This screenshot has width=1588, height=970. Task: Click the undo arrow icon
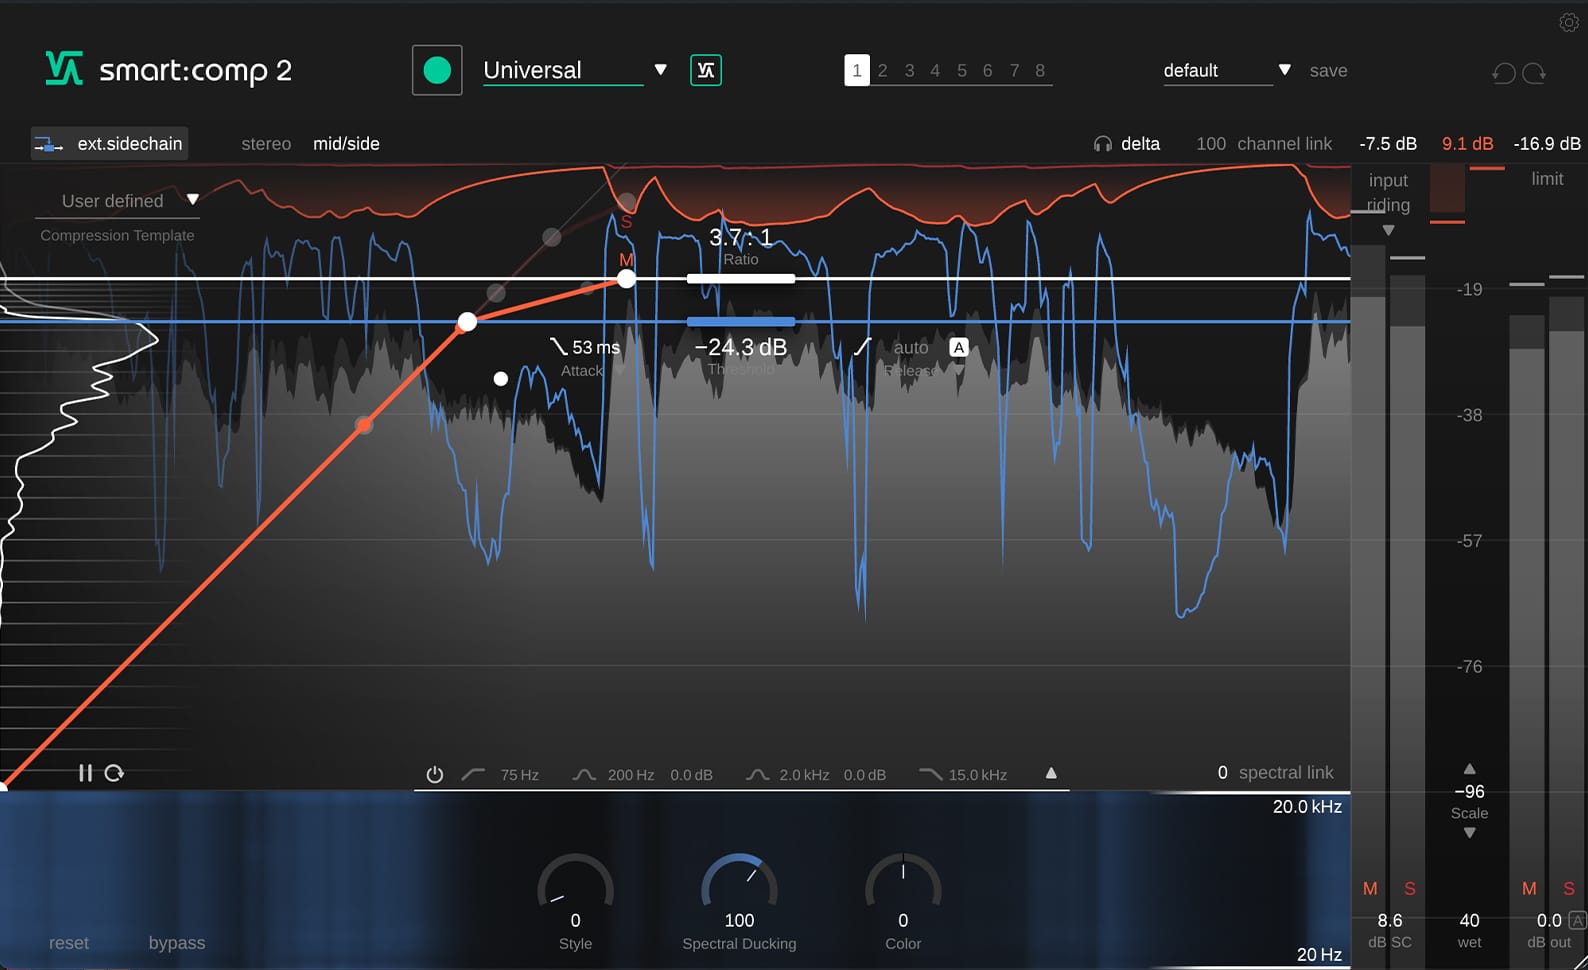pos(1504,72)
